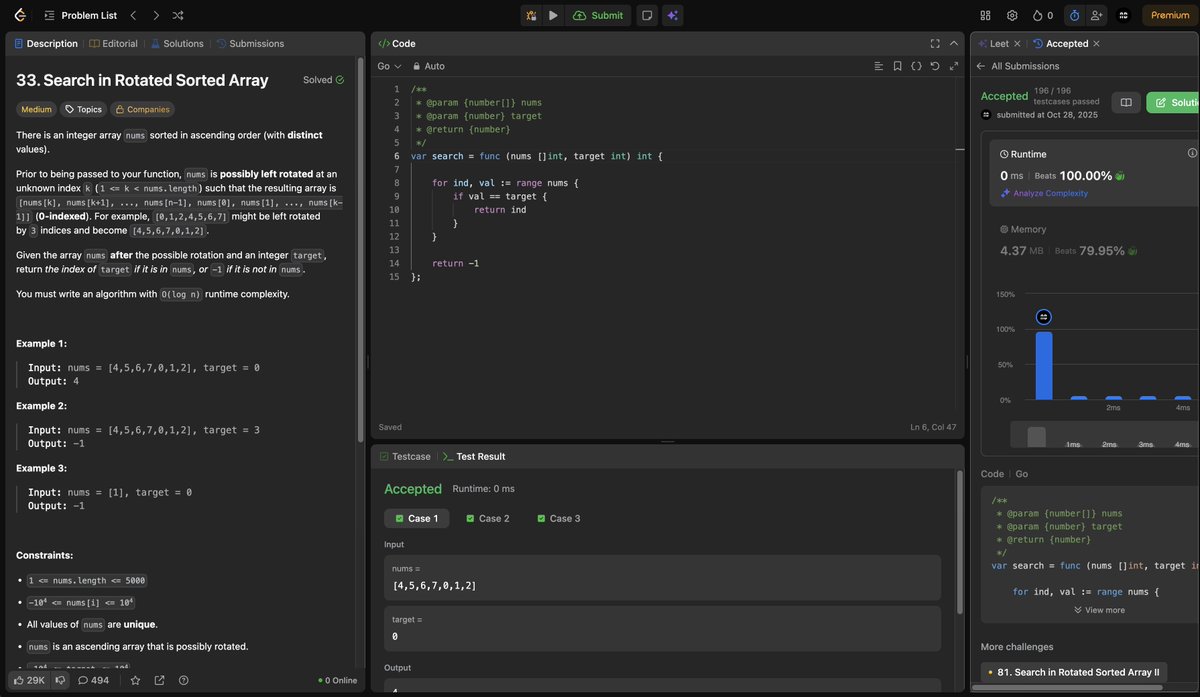The height and width of the screenshot is (697, 1200).
Task: Reset code with the undo arrow icon
Action: (x=934, y=66)
